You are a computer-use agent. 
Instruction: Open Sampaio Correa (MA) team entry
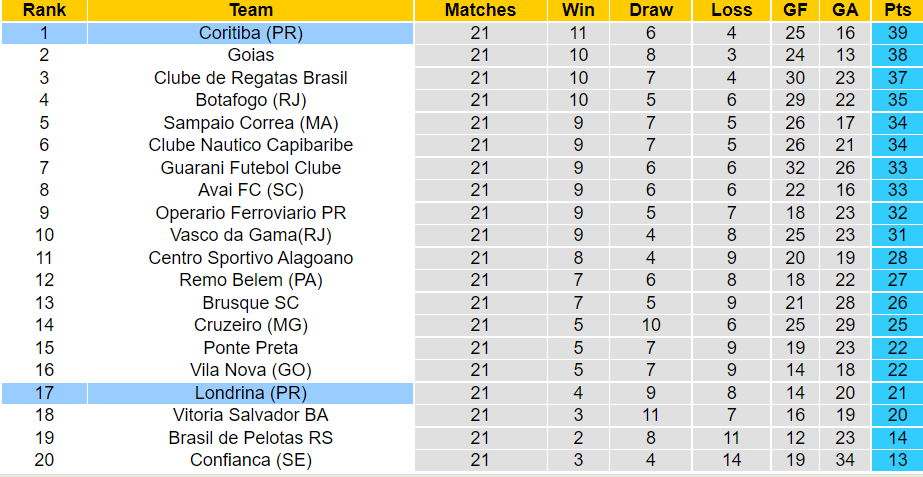pyautogui.click(x=250, y=123)
